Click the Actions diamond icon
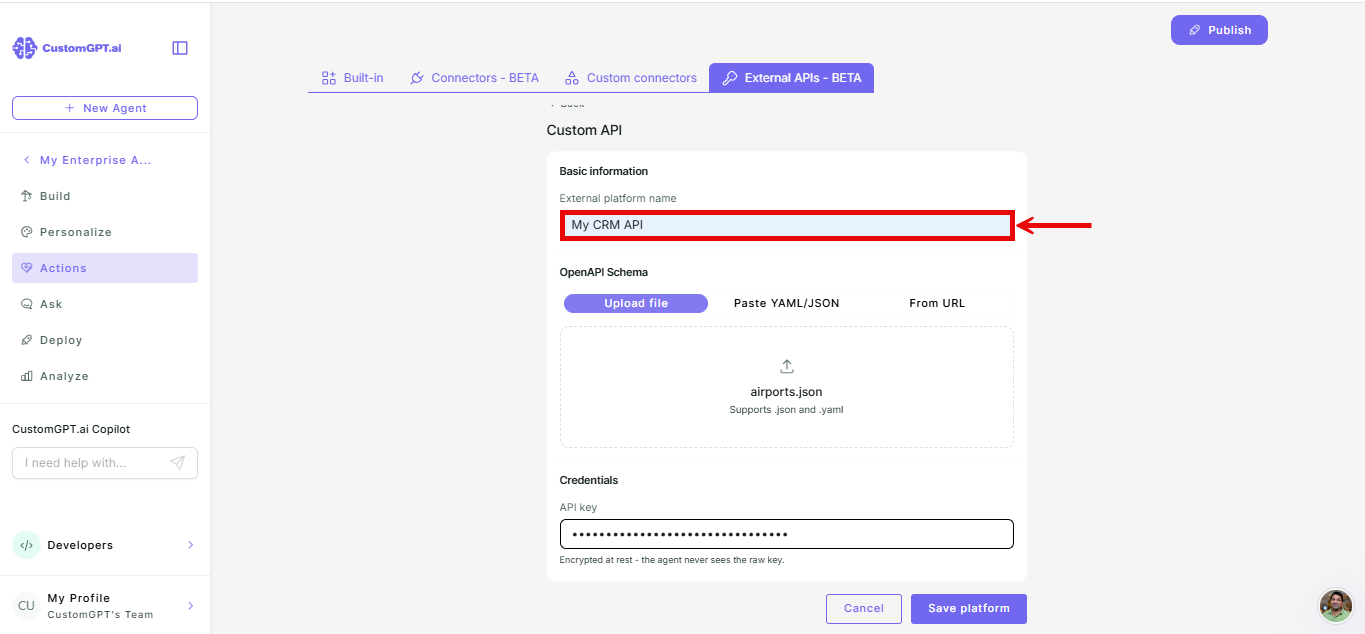This screenshot has width=1365, height=634. pyautogui.click(x=27, y=268)
